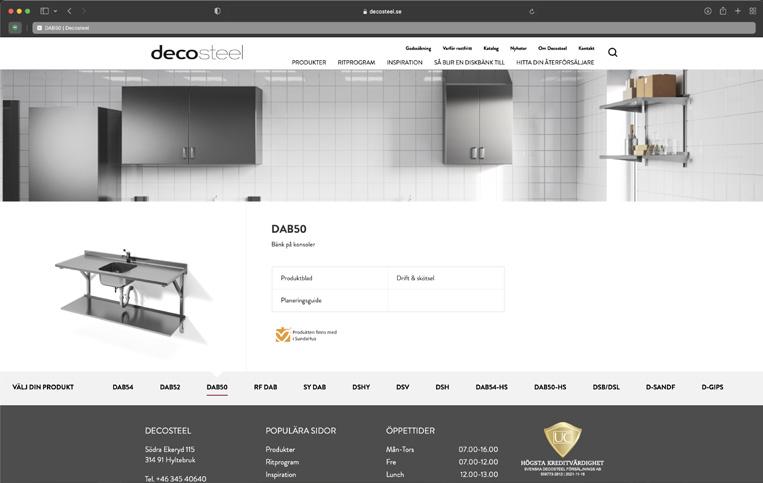The height and width of the screenshot is (483, 763).
Task: Open the Nyheter top link
Action: 518,48
